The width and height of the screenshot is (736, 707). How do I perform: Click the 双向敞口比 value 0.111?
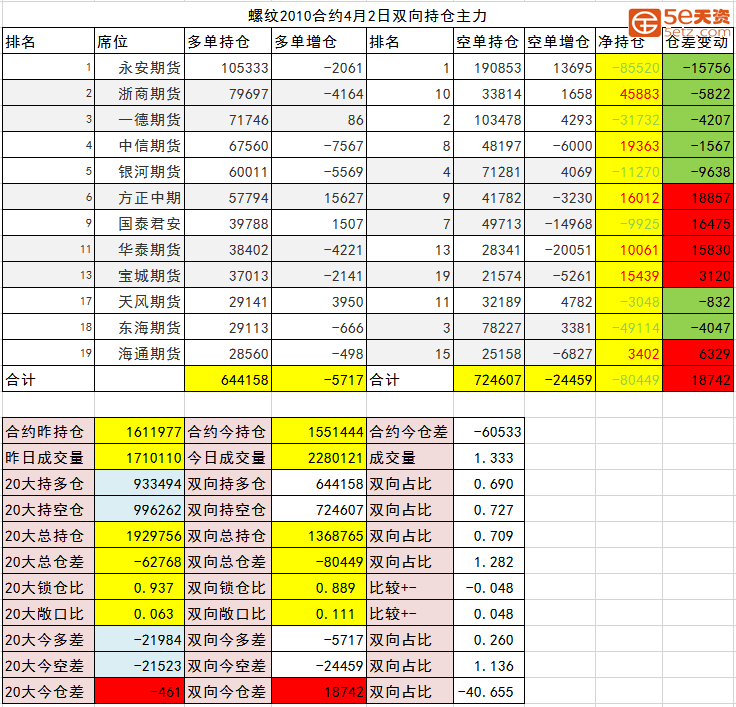[x=319, y=613]
